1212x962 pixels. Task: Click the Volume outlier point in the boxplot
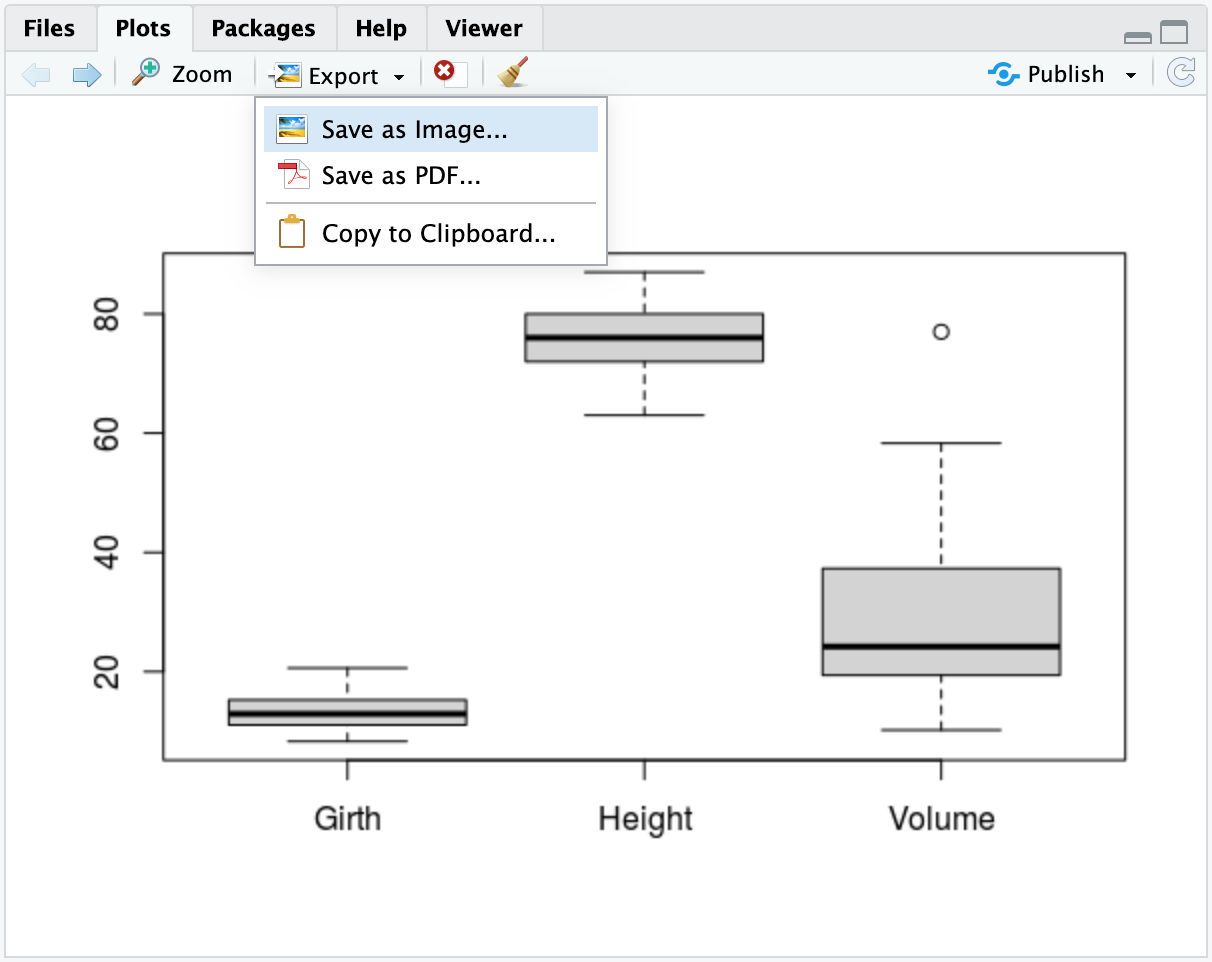pyautogui.click(x=941, y=332)
